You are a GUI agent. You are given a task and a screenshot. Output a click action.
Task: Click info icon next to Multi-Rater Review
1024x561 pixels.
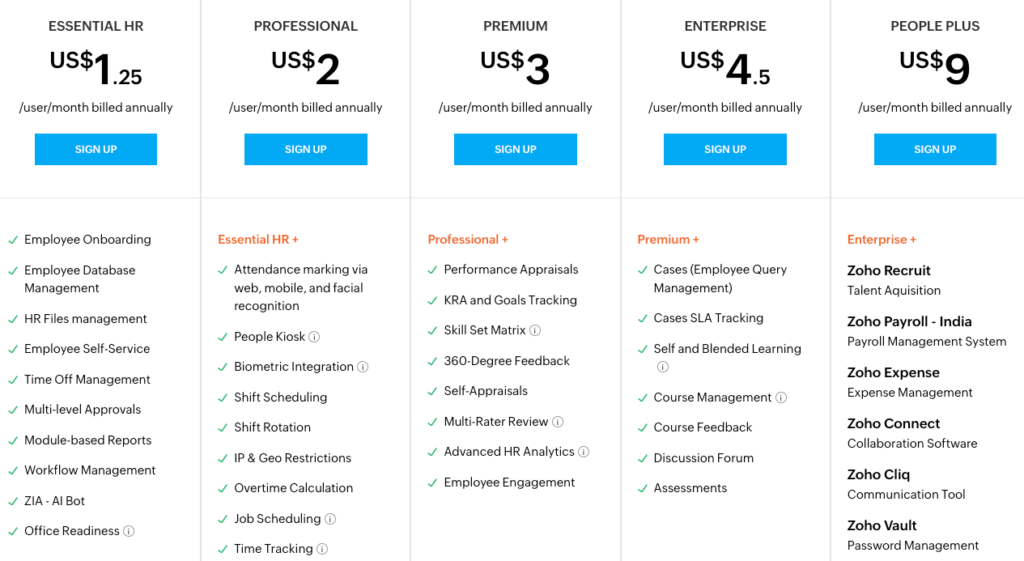pos(558,422)
